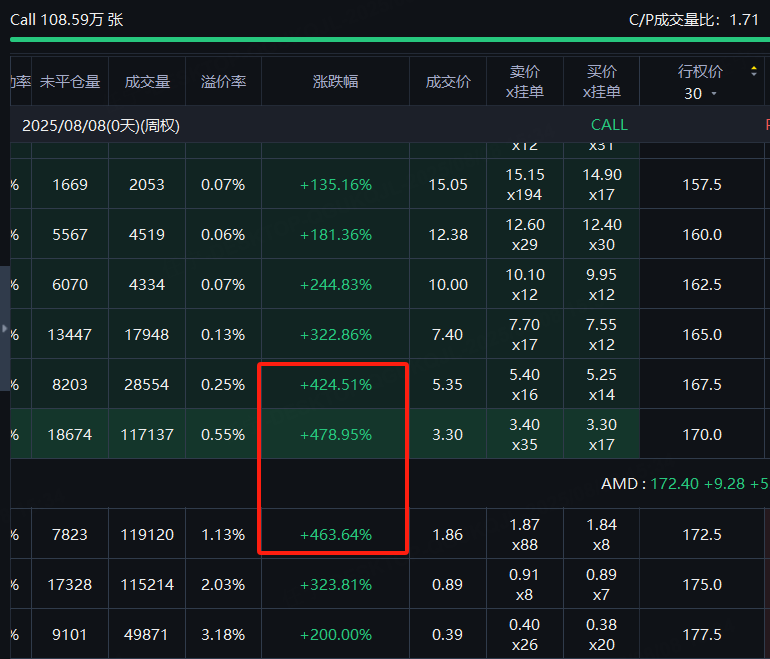Click the 卖价 x挂单 column header
The height and width of the screenshot is (659, 770).
[x=525, y=82]
